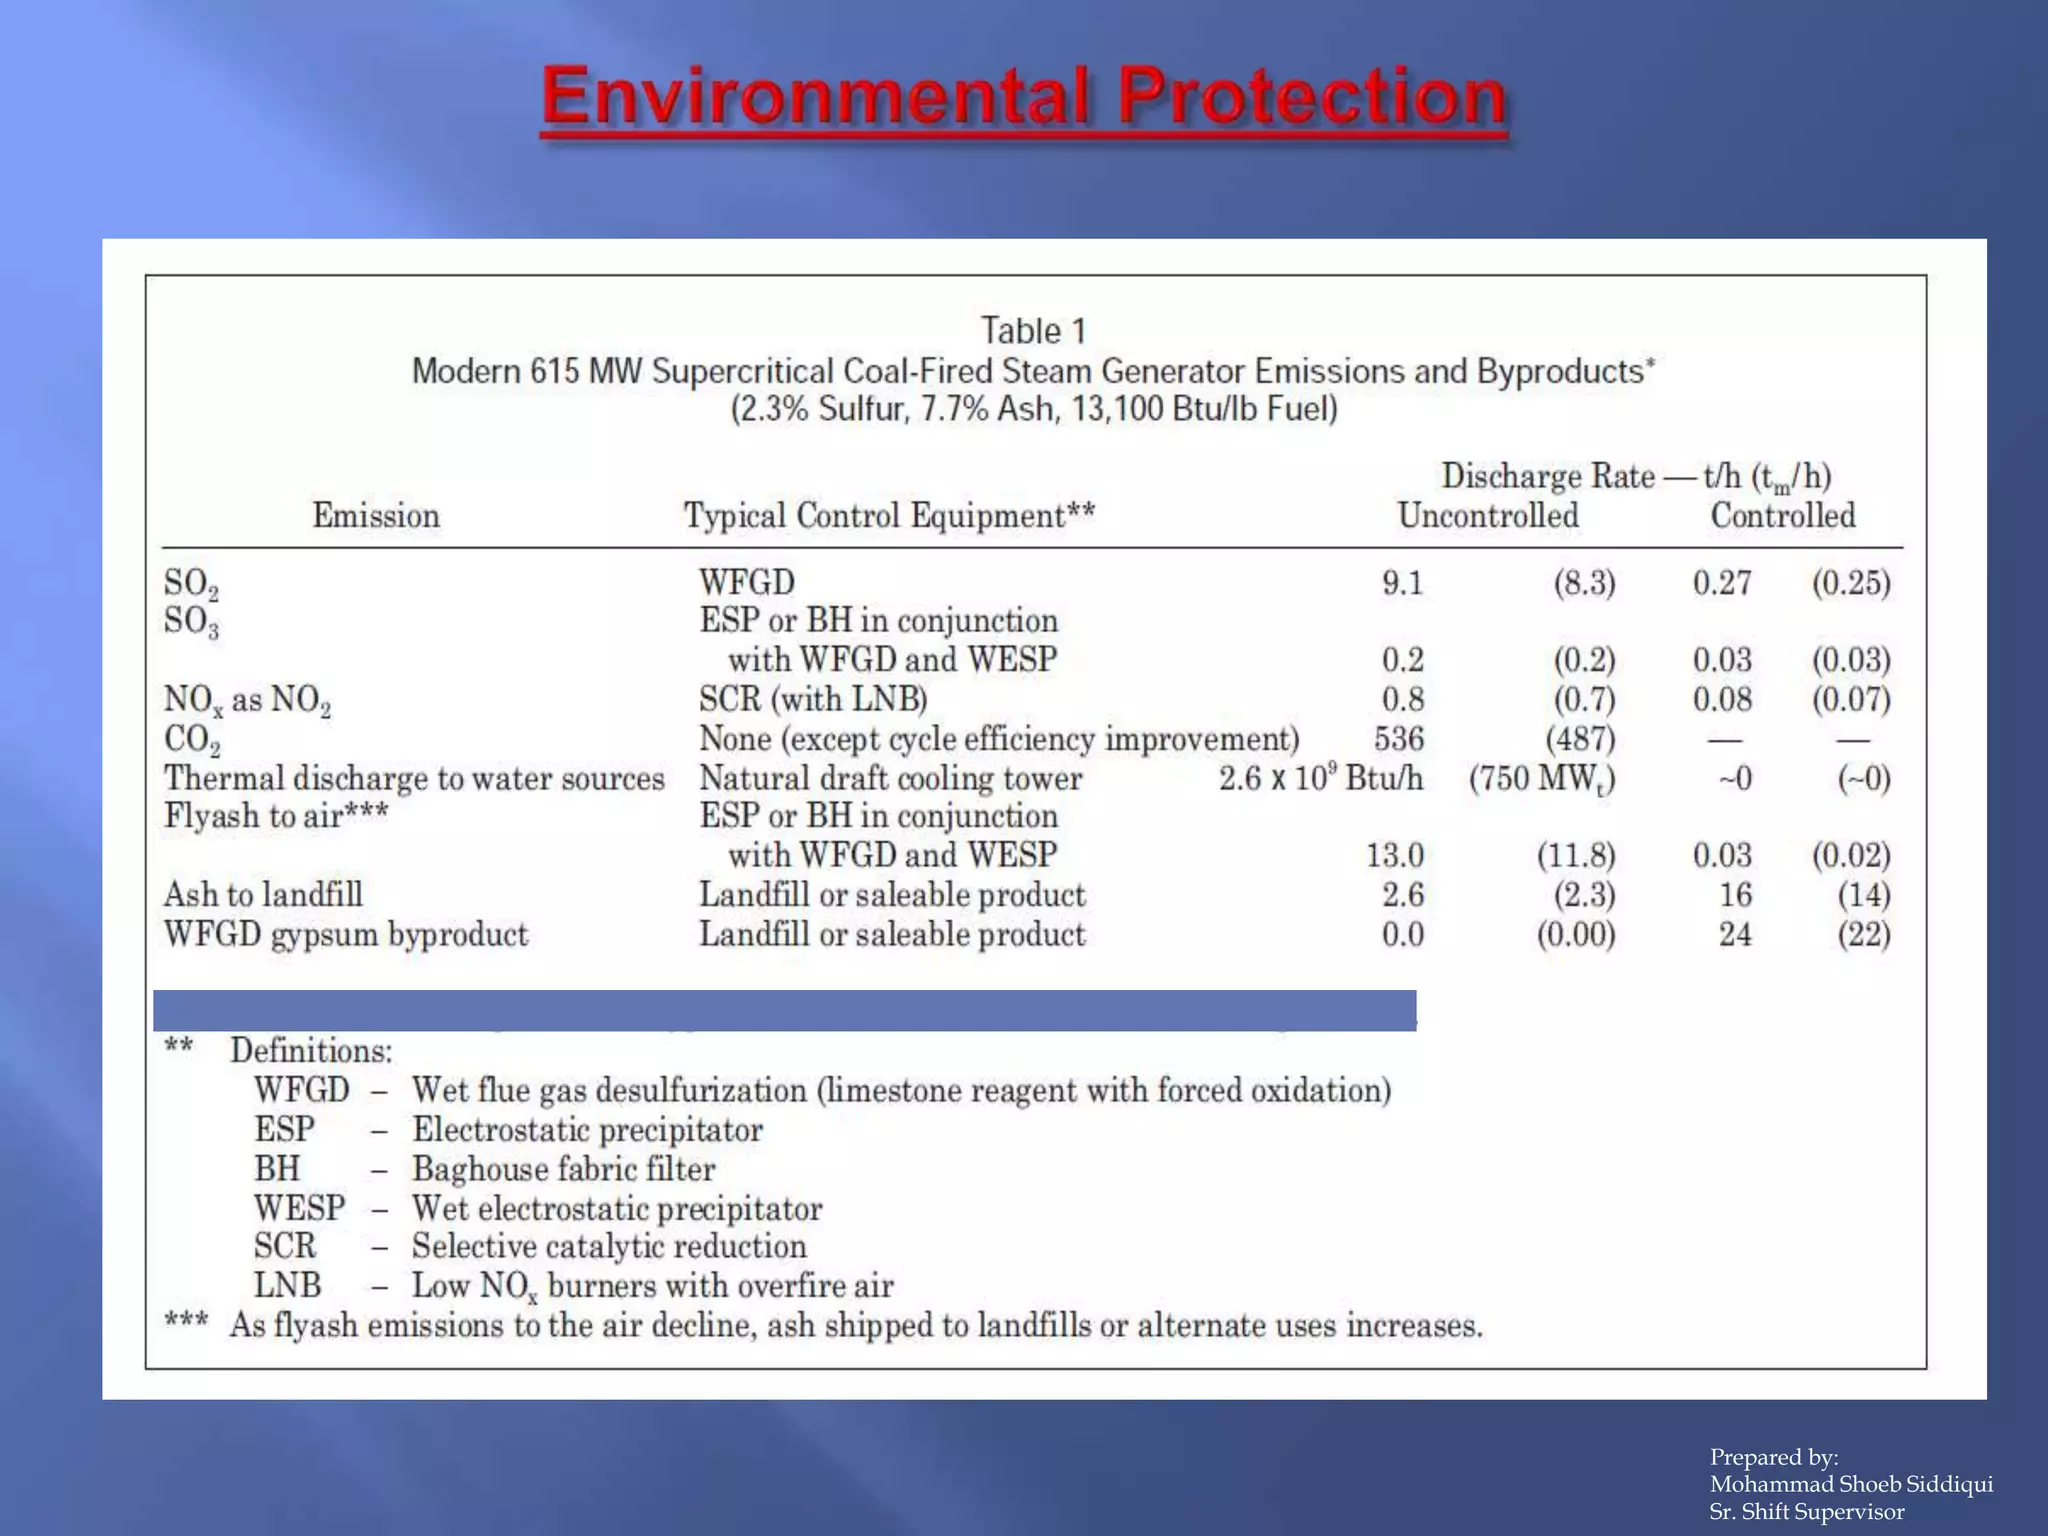Click Ash to landfill row label

pos(263,894)
